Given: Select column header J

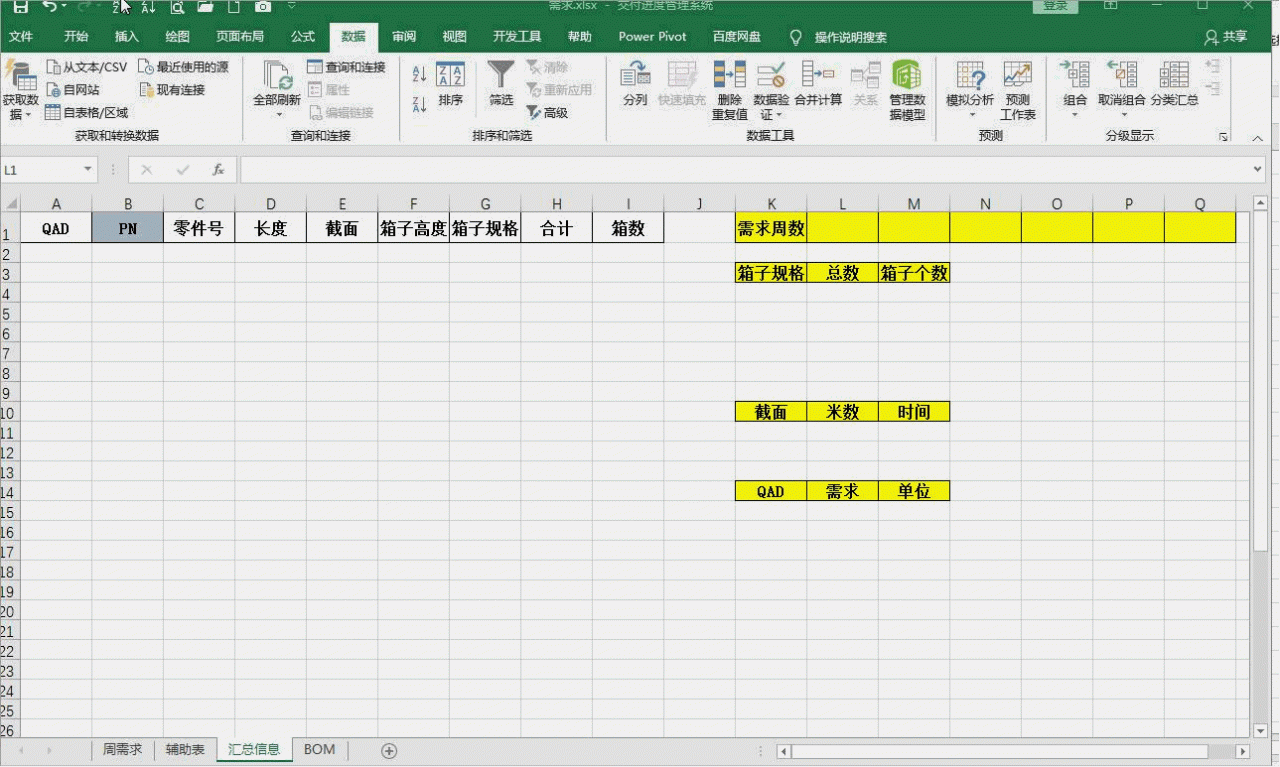Looking at the screenshot, I should pyautogui.click(x=699, y=203).
